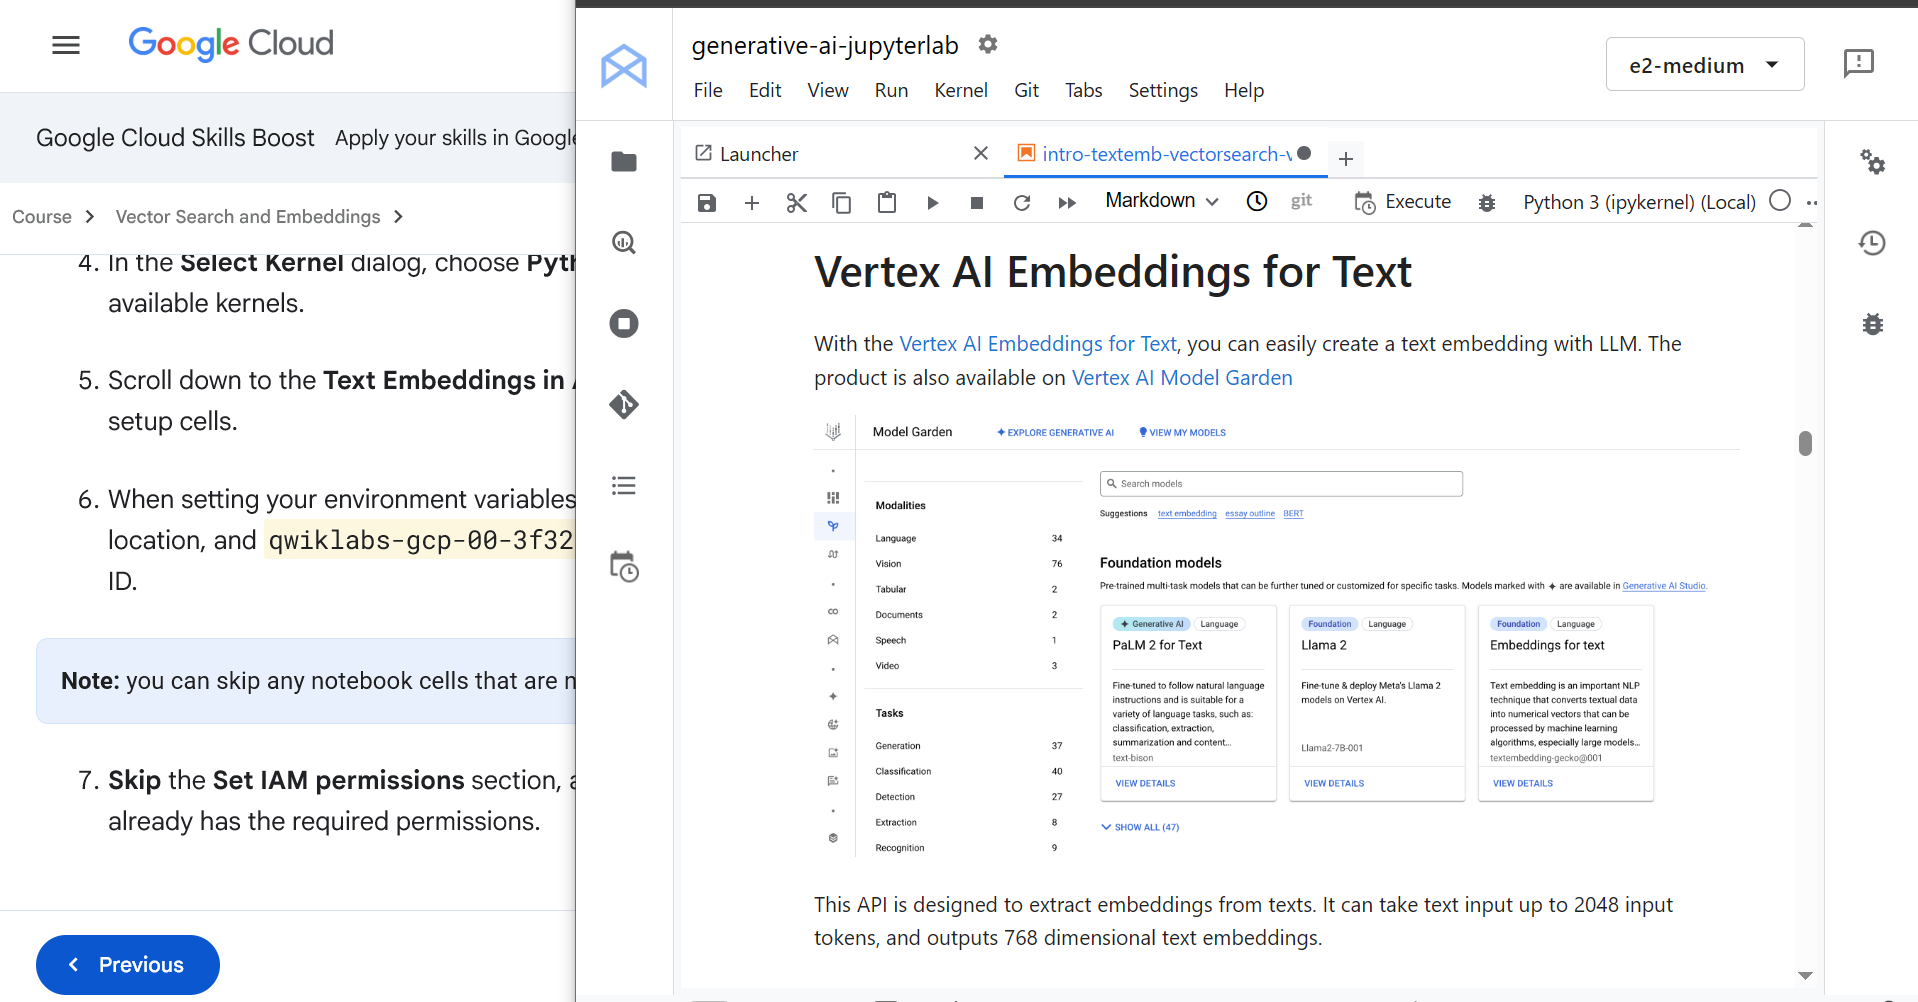Click the Google Cloud Skills Boost title
Viewport: 1918px width, 1002px height.
[175, 138]
